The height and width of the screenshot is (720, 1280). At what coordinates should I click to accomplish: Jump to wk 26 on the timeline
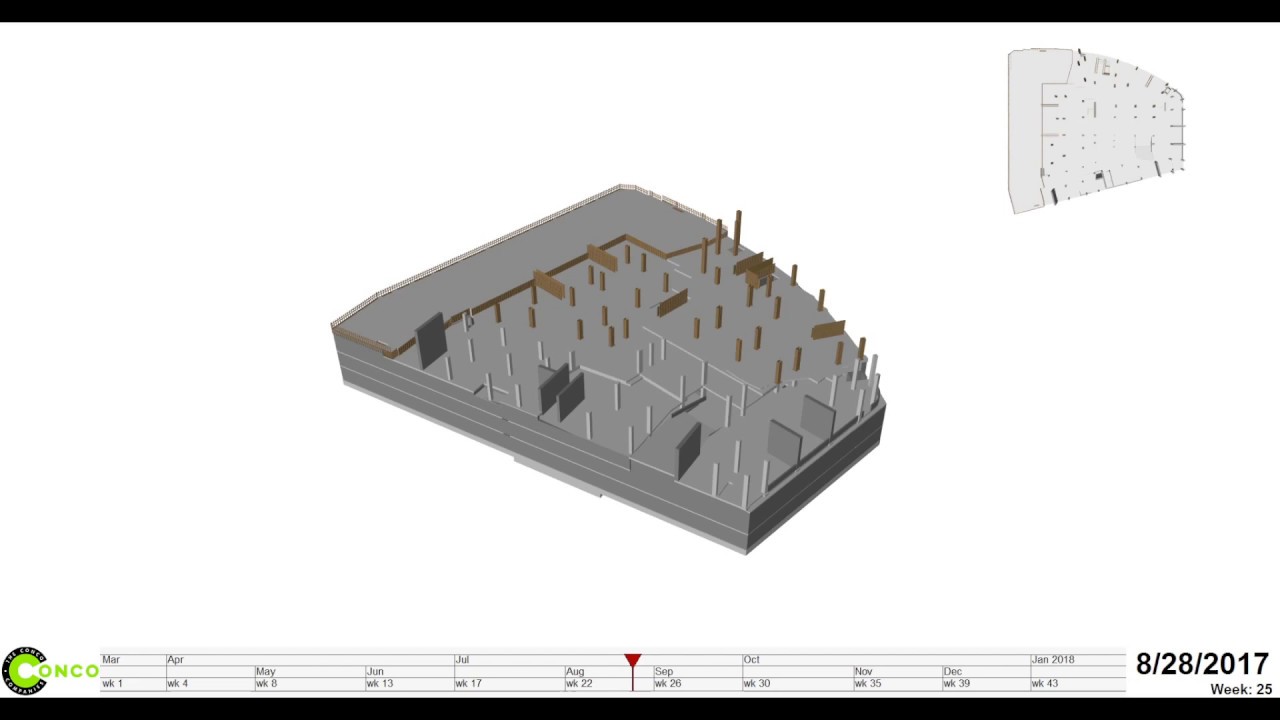coord(668,684)
